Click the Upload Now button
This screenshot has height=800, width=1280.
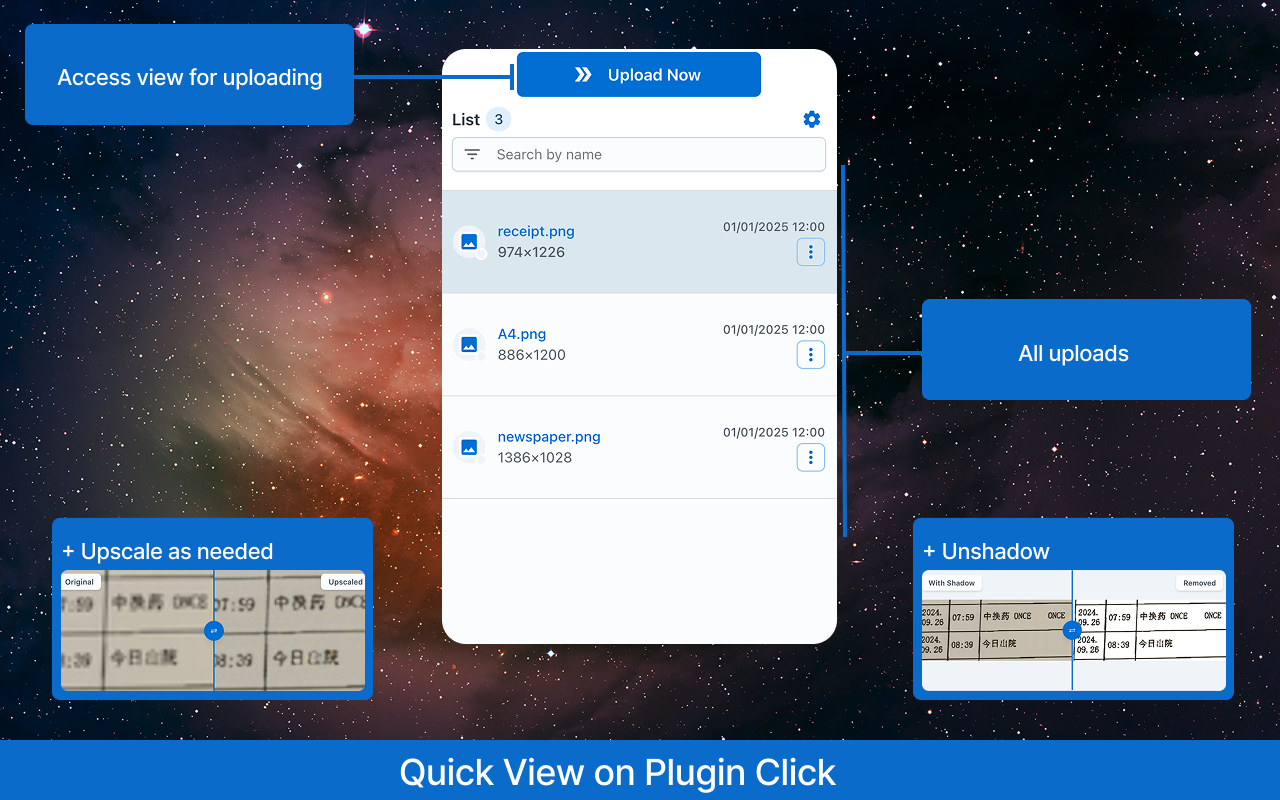pos(639,75)
